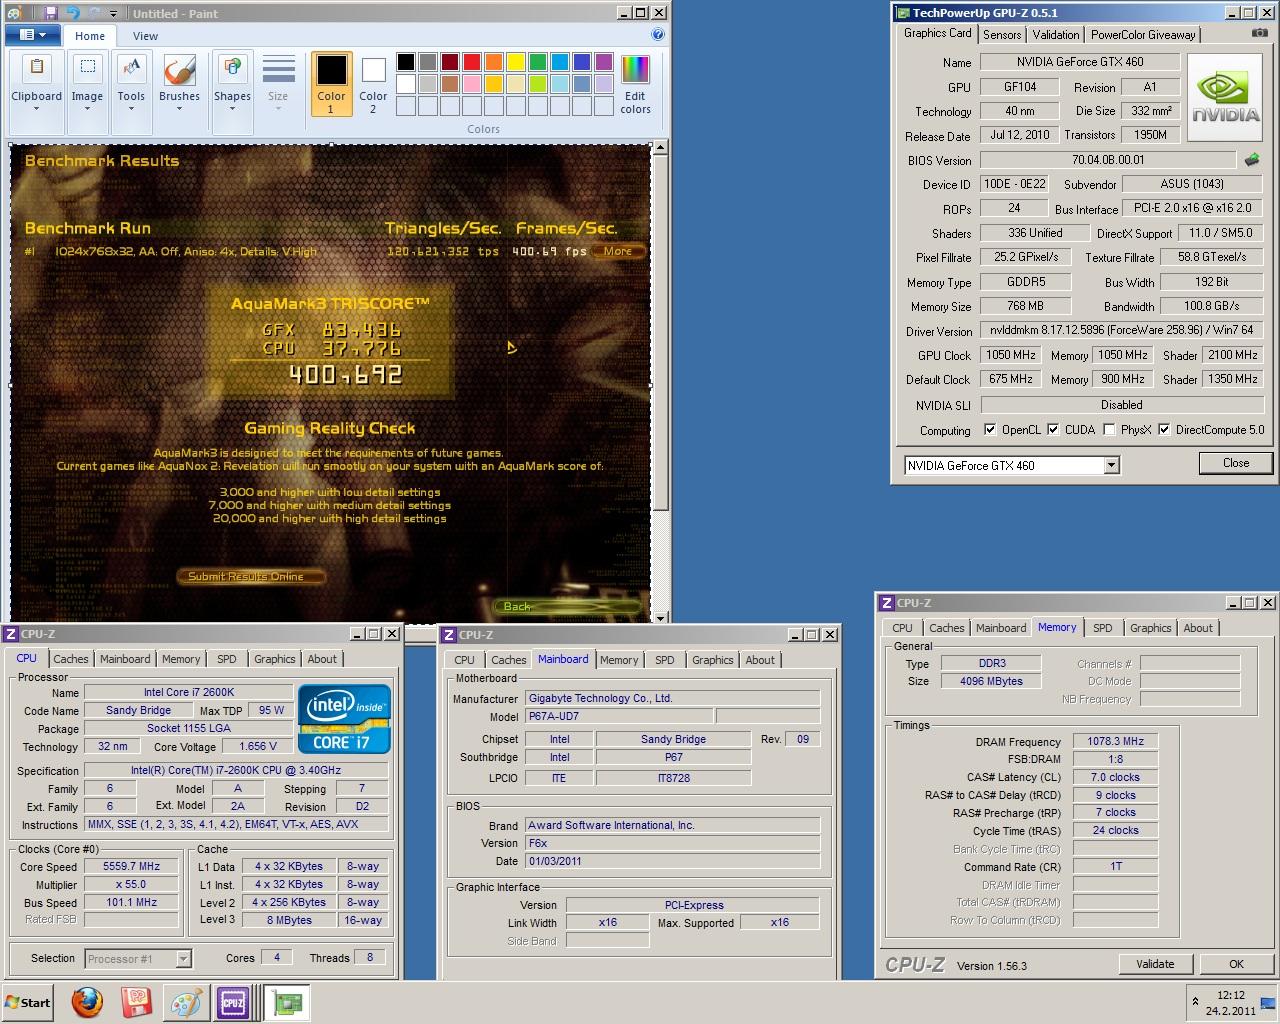Toggle the OpenCL checkbox in GPU-Z
The height and width of the screenshot is (1024, 1280).
point(990,430)
